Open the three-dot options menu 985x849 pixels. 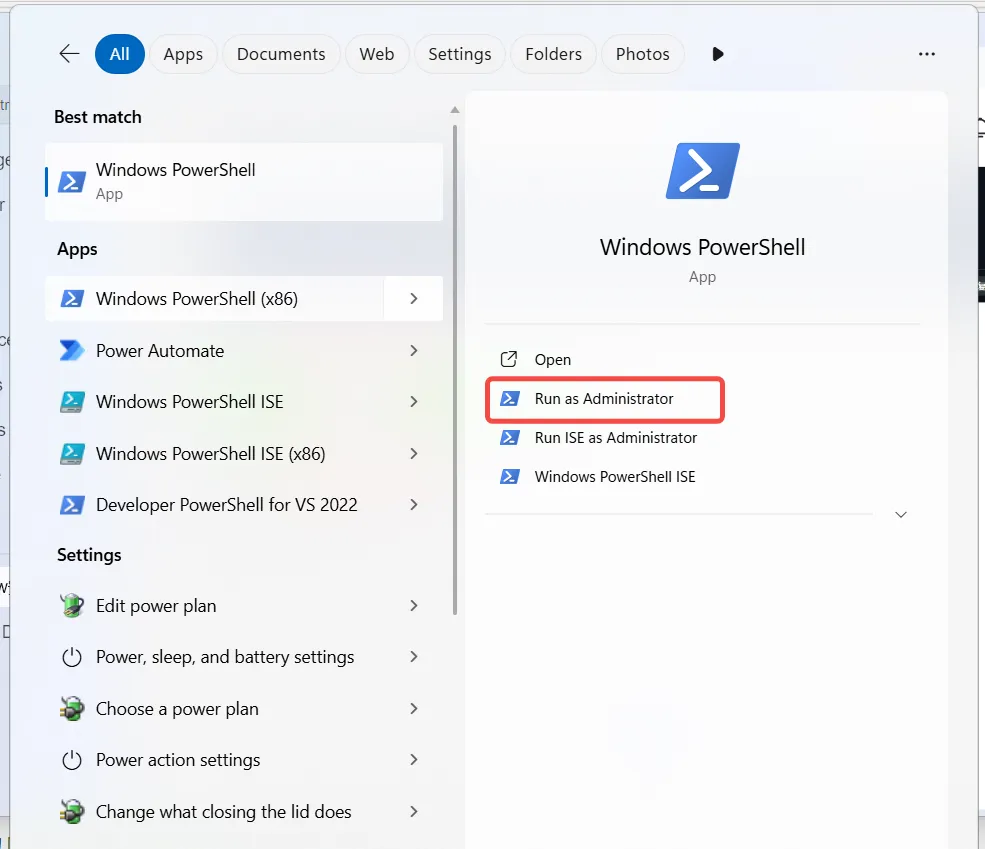(927, 54)
